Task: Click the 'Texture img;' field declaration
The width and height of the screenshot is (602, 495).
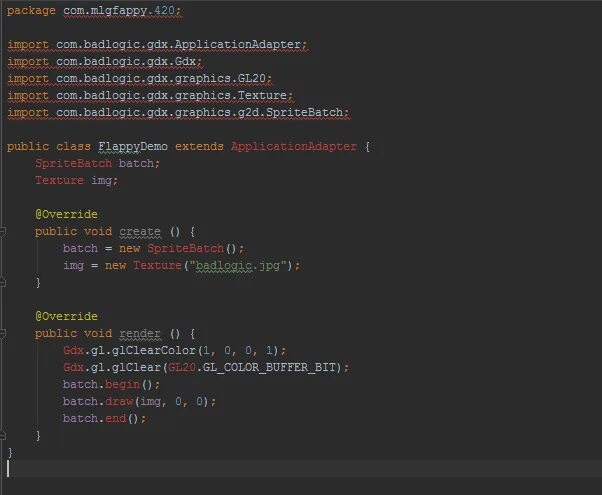Action: (x=76, y=180)
